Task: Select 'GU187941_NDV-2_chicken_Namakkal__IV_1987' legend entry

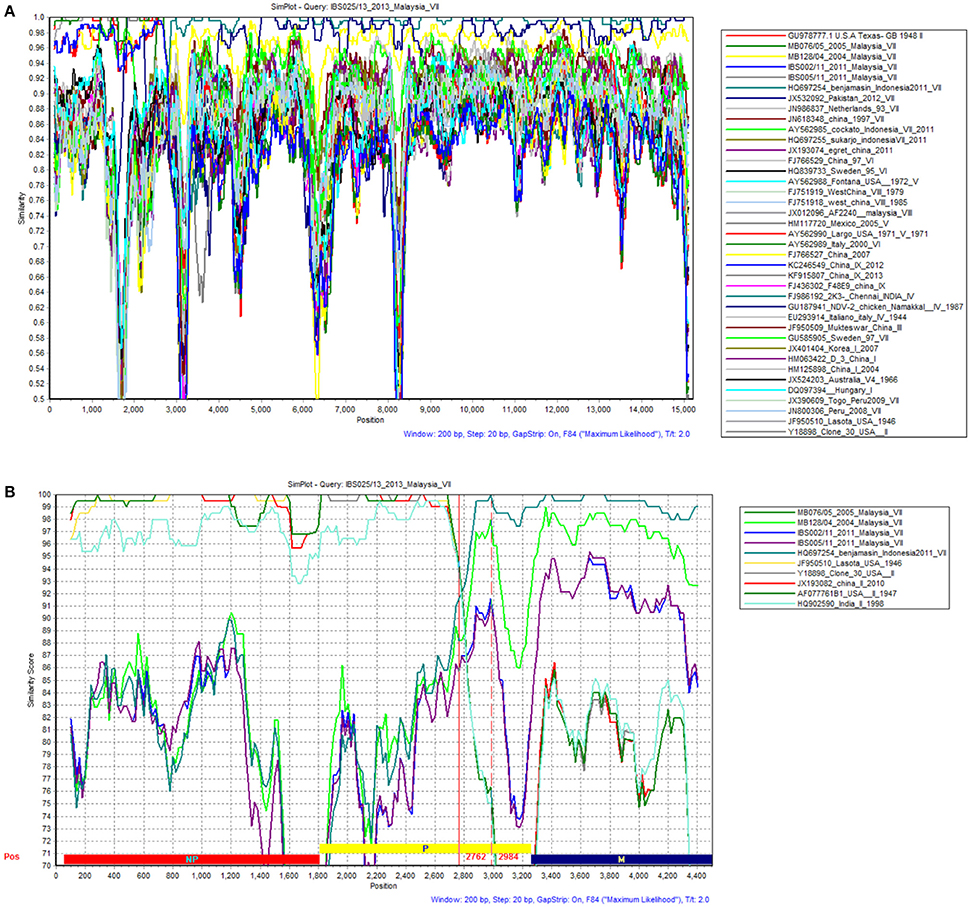Action: [875, 307]
